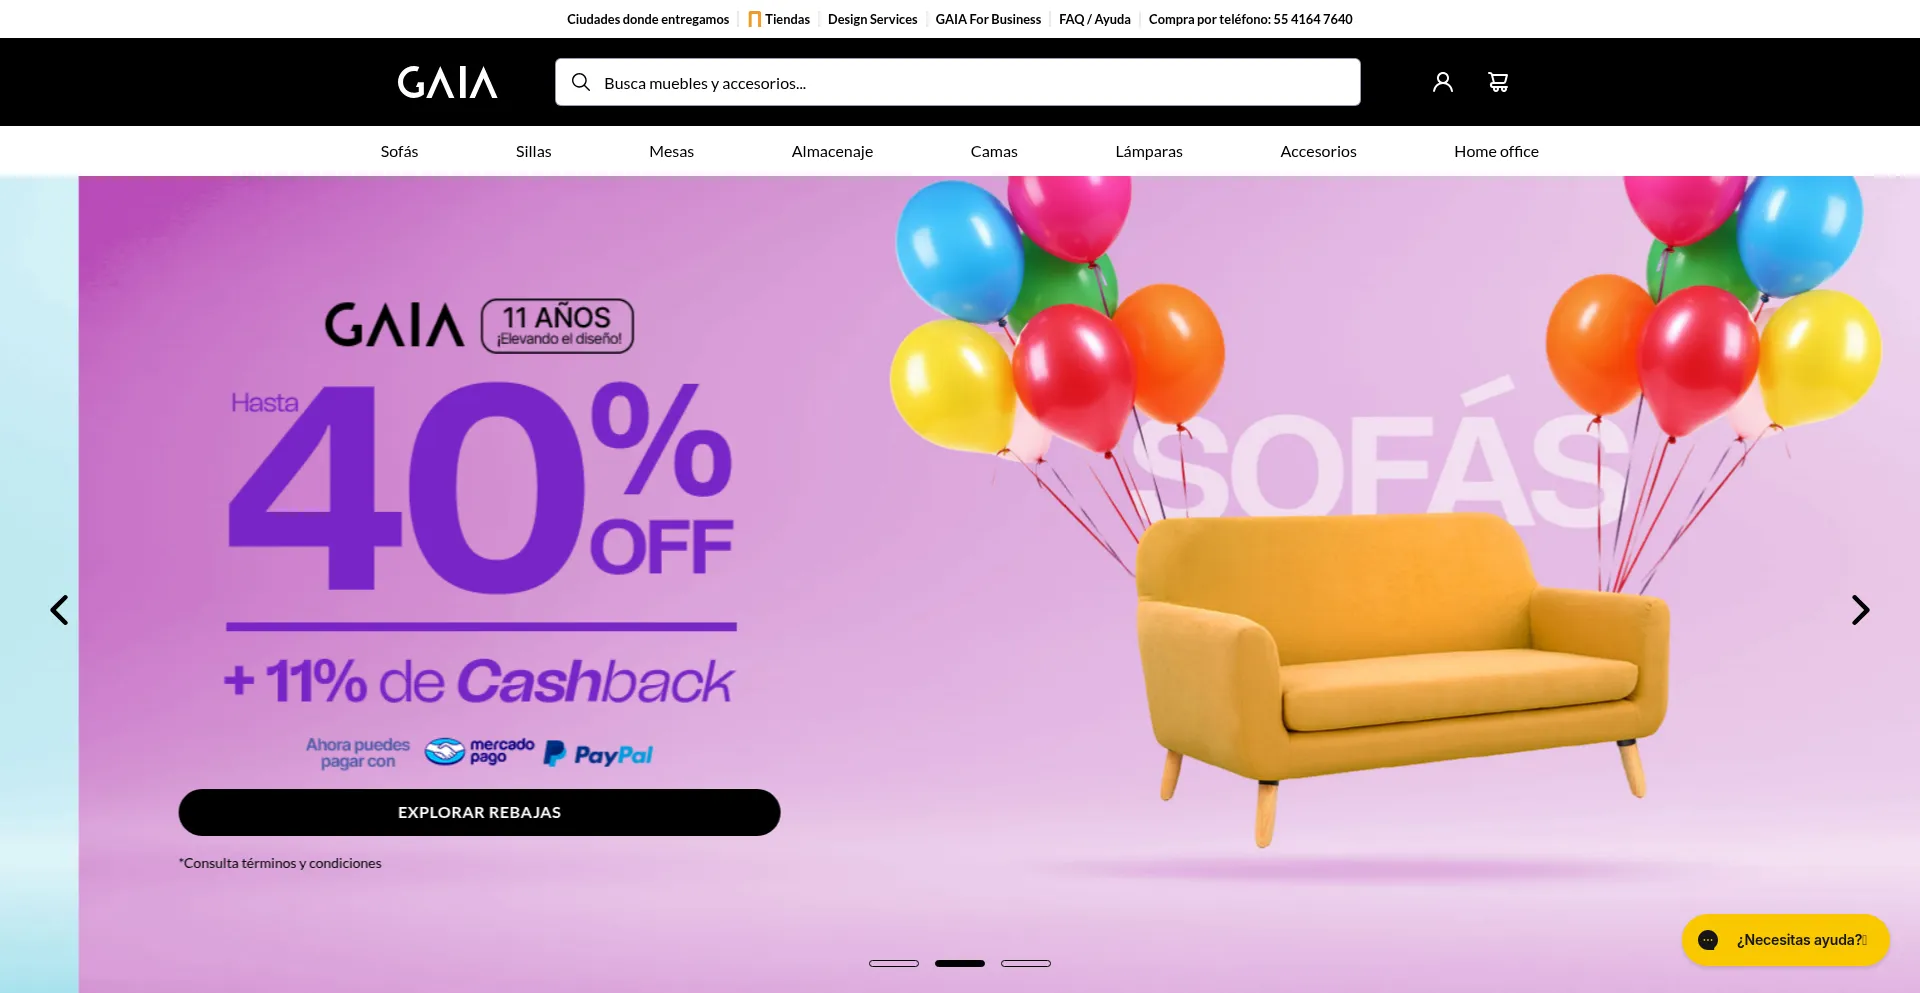Focus the Busca muebles y accesorios field
Screen dimensions: 1920x993
point(958,82)
